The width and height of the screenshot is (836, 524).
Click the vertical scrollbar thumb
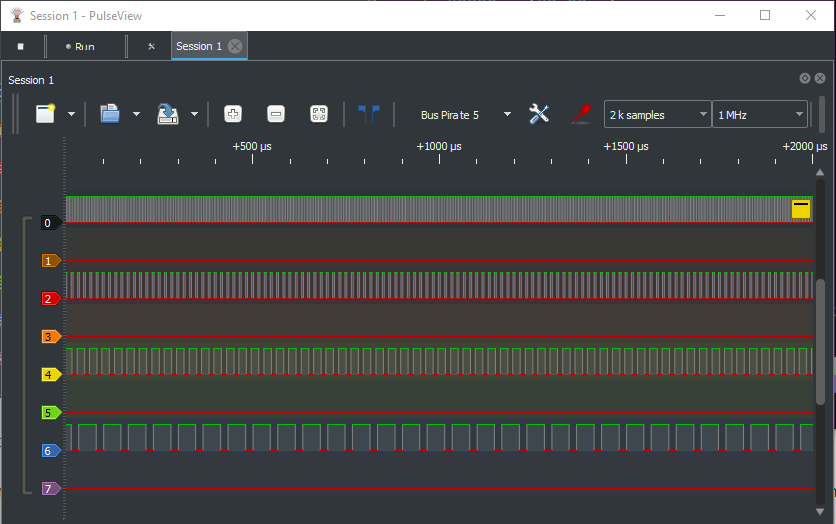tap(820, 341)
